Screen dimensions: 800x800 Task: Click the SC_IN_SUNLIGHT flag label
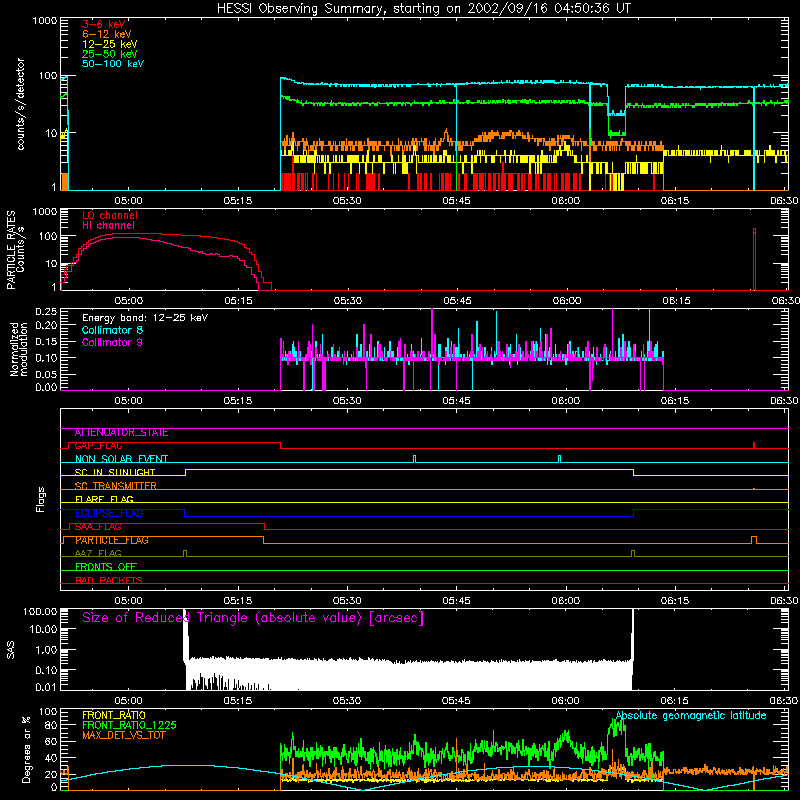pos(115,472)
